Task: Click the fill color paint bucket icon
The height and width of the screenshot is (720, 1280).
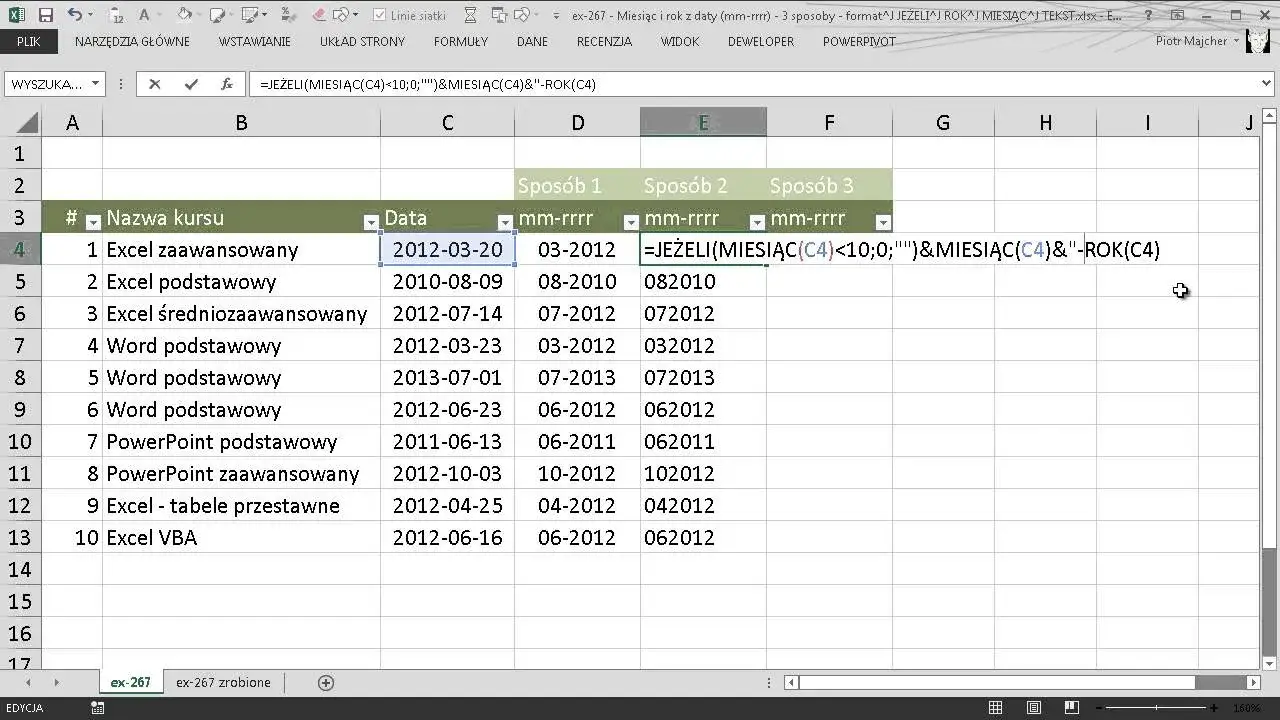Action: [184, 15]
